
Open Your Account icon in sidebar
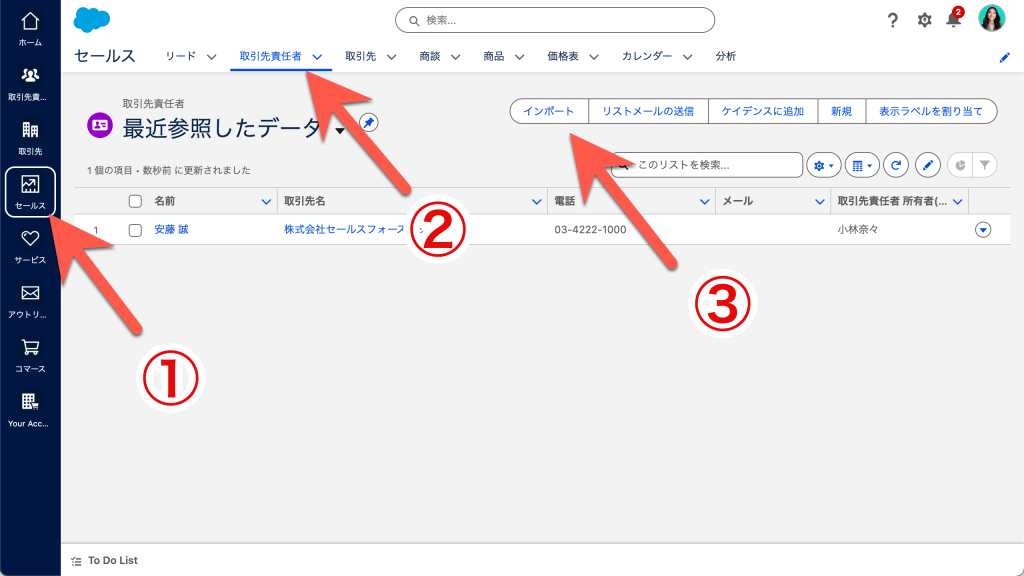(x=30, y=409)
